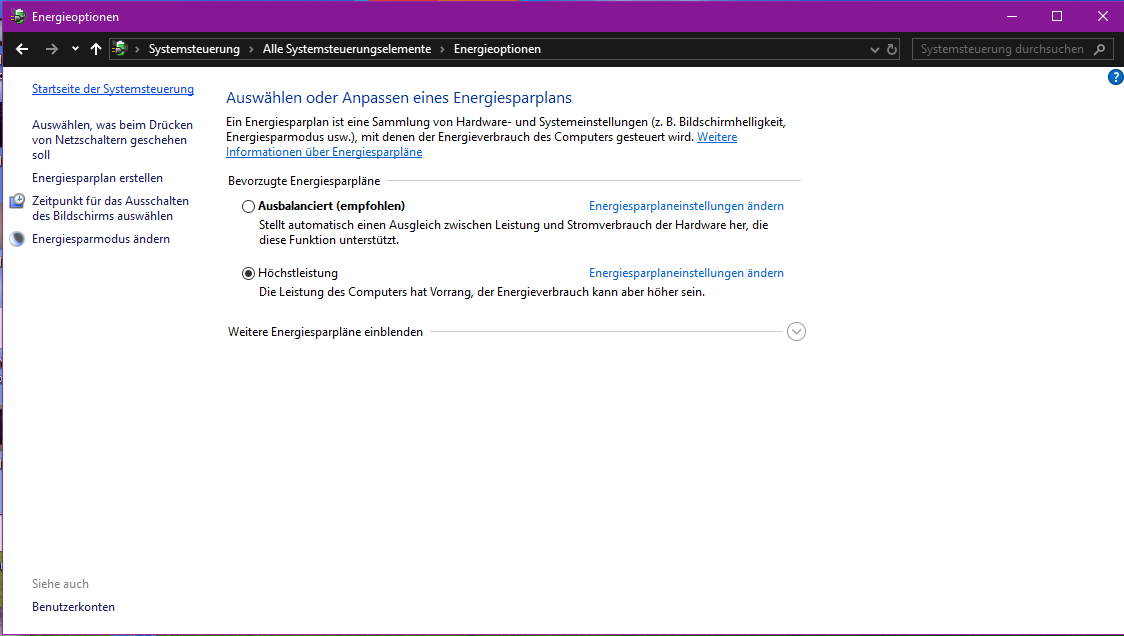The width and height of the screenshot is (1124, 636).
Task: Select the Höchstleistung radio button
Action: 248,273
